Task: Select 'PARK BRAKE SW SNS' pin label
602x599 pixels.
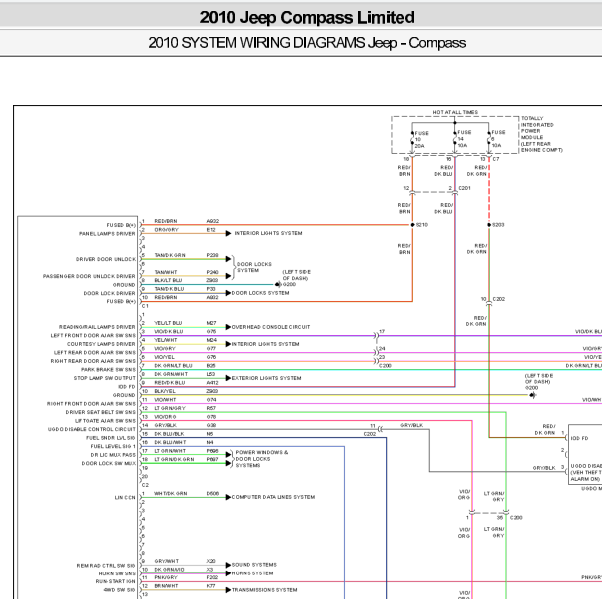Action: (108, 370)
